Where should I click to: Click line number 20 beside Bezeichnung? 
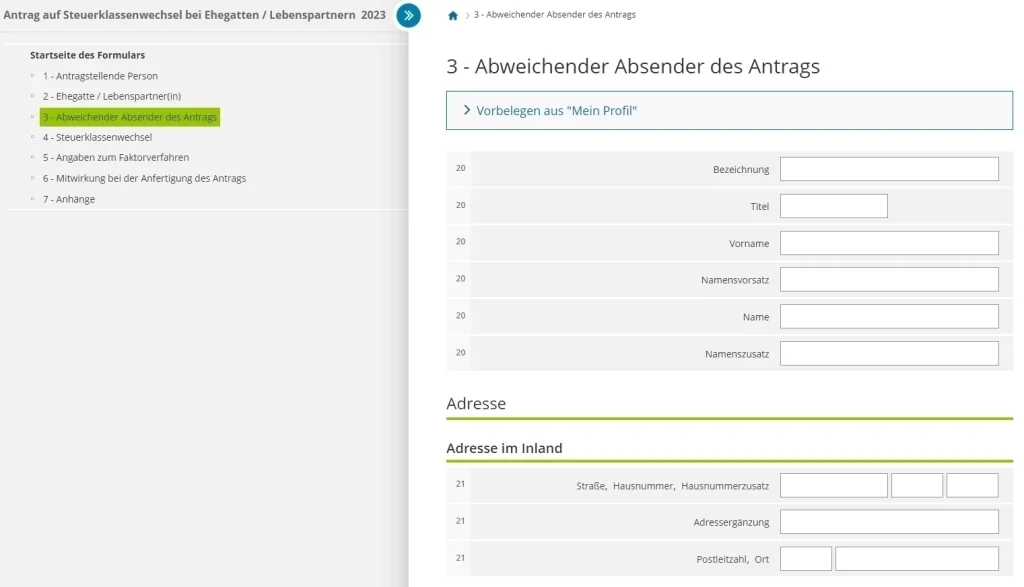(x=460, y=168)
